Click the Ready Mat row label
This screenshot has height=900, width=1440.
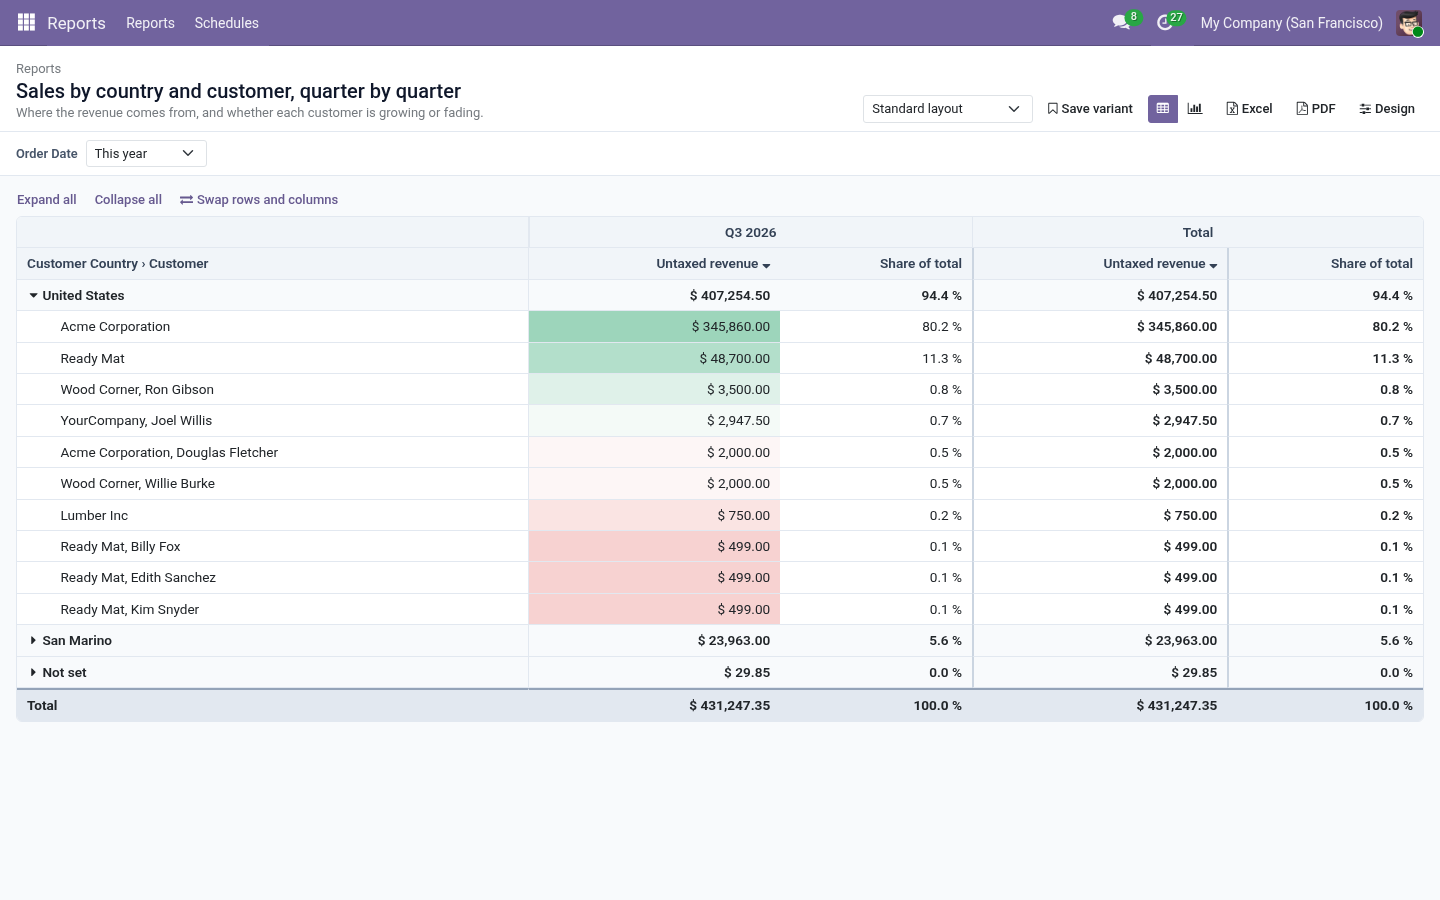pos(92,359)
